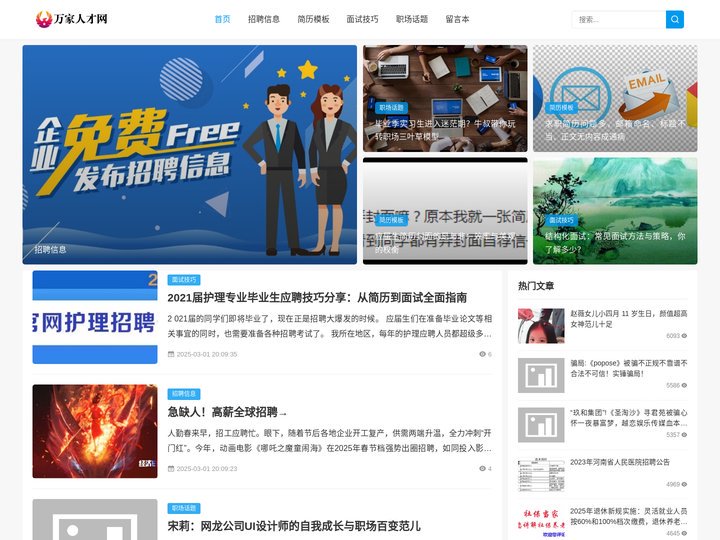Open hot article 赵薇女儿小四月 11 岁生日
The image size is (720, 540).
click(629, 319)
